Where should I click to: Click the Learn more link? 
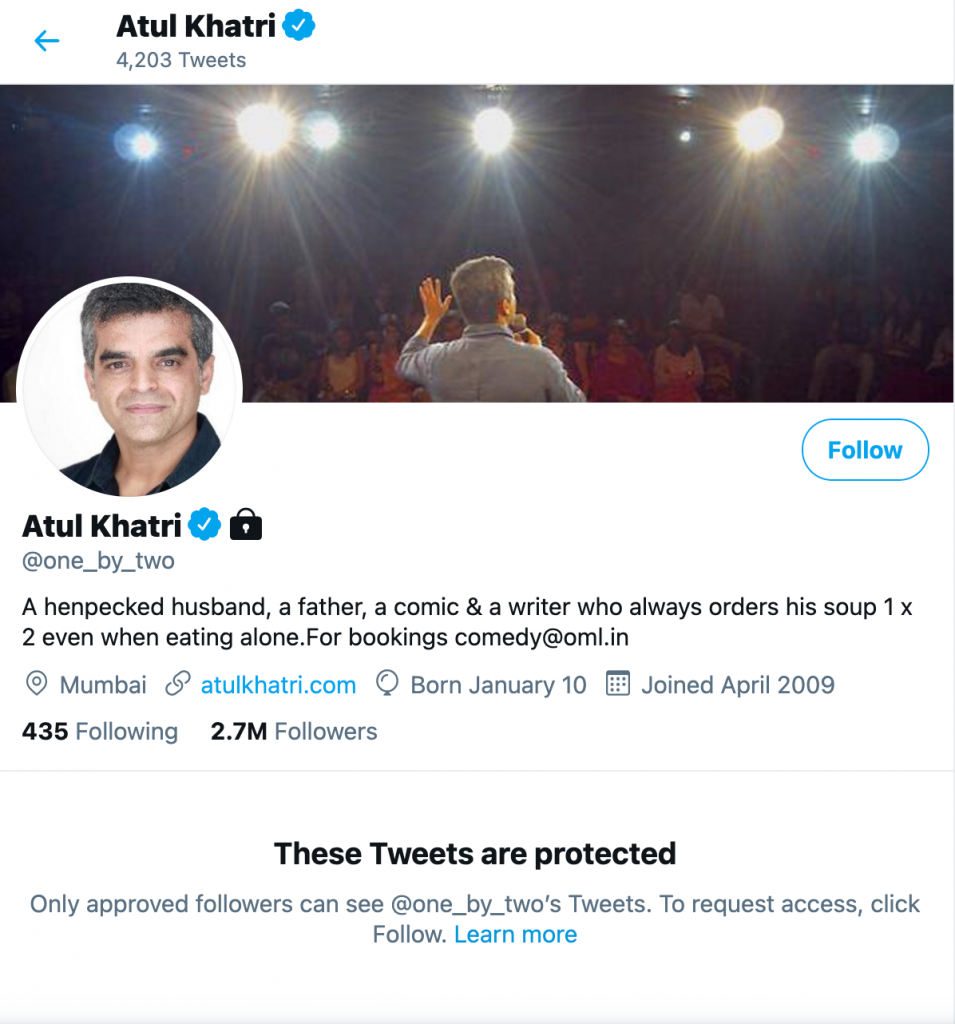515,935
